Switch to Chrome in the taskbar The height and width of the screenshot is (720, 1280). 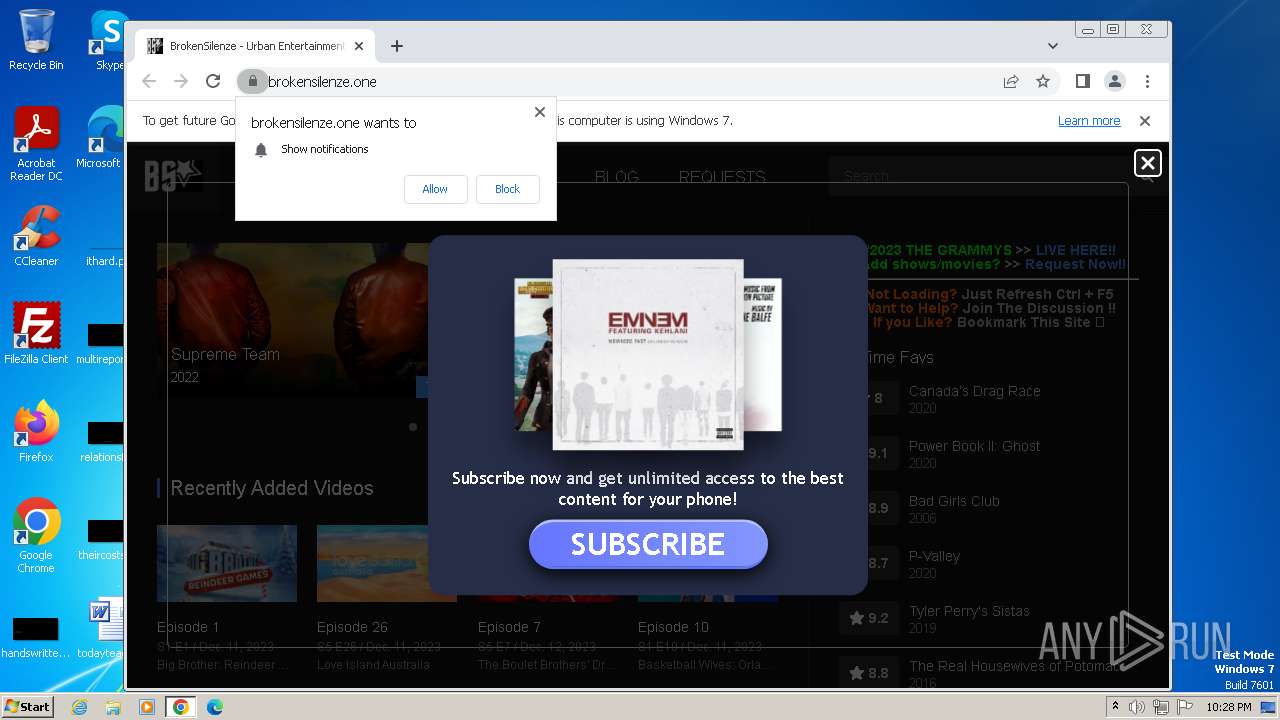pyautogui.click(x=181, y=707)
